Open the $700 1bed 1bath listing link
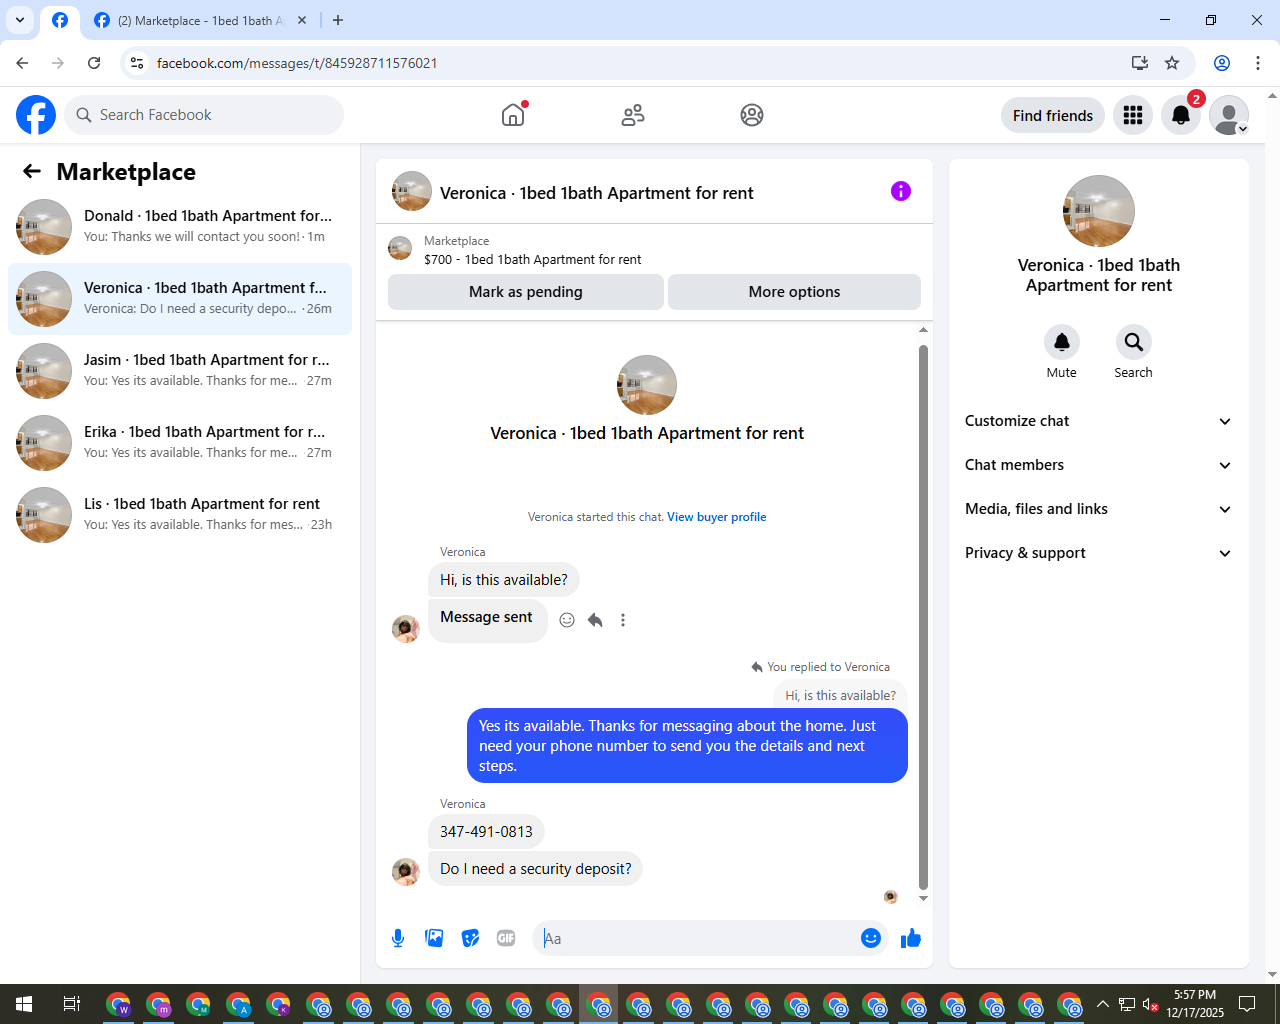The height and width of the screenshot is (1024, 1280). (533, 259)
